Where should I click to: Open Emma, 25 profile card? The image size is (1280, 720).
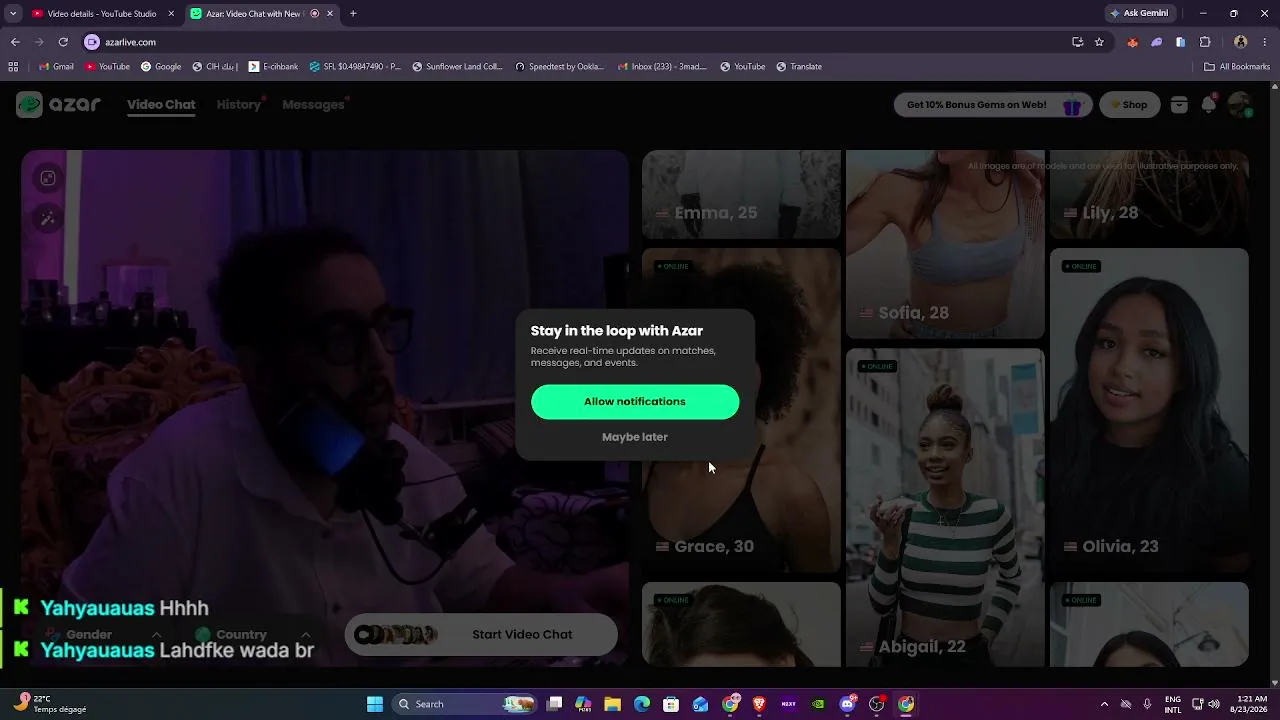click(x=741, y=195)
